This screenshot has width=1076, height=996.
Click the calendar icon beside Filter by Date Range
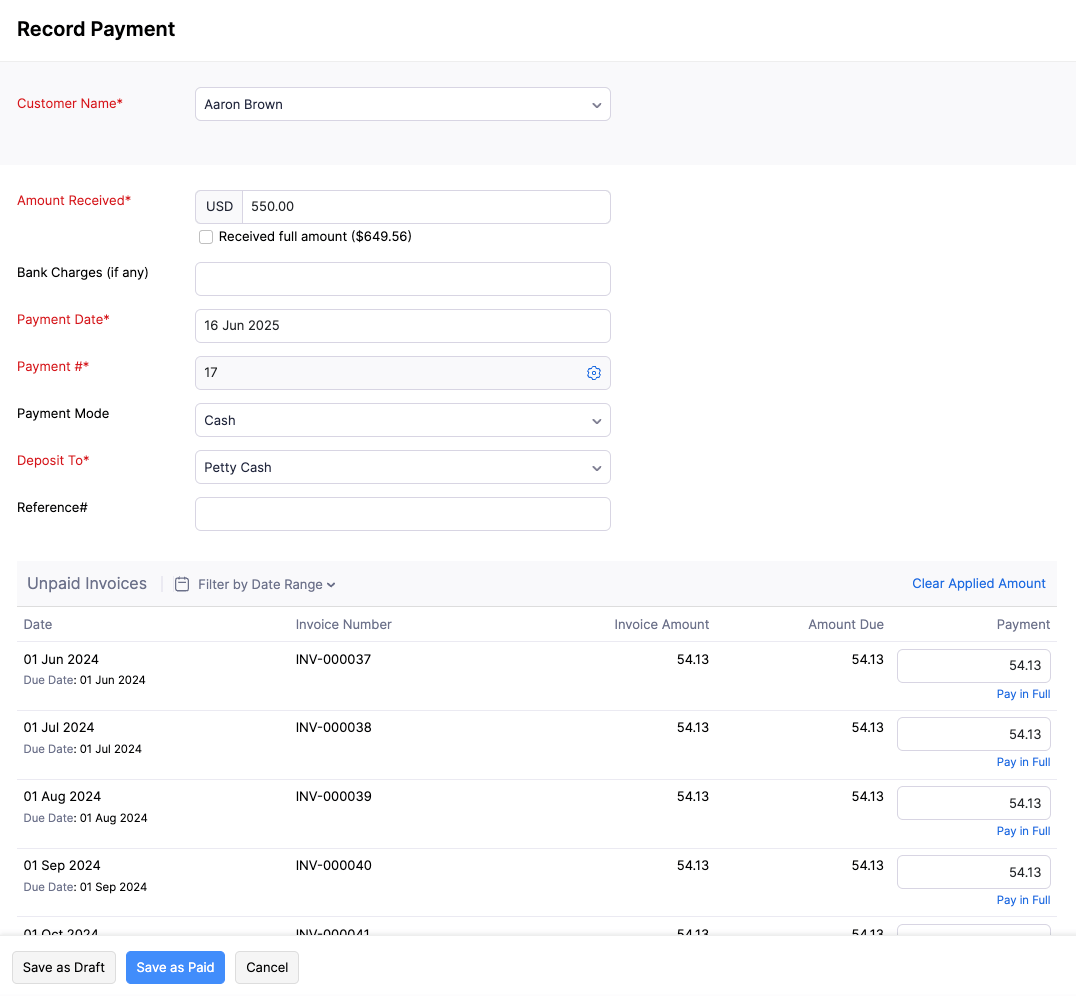point(182,583)
